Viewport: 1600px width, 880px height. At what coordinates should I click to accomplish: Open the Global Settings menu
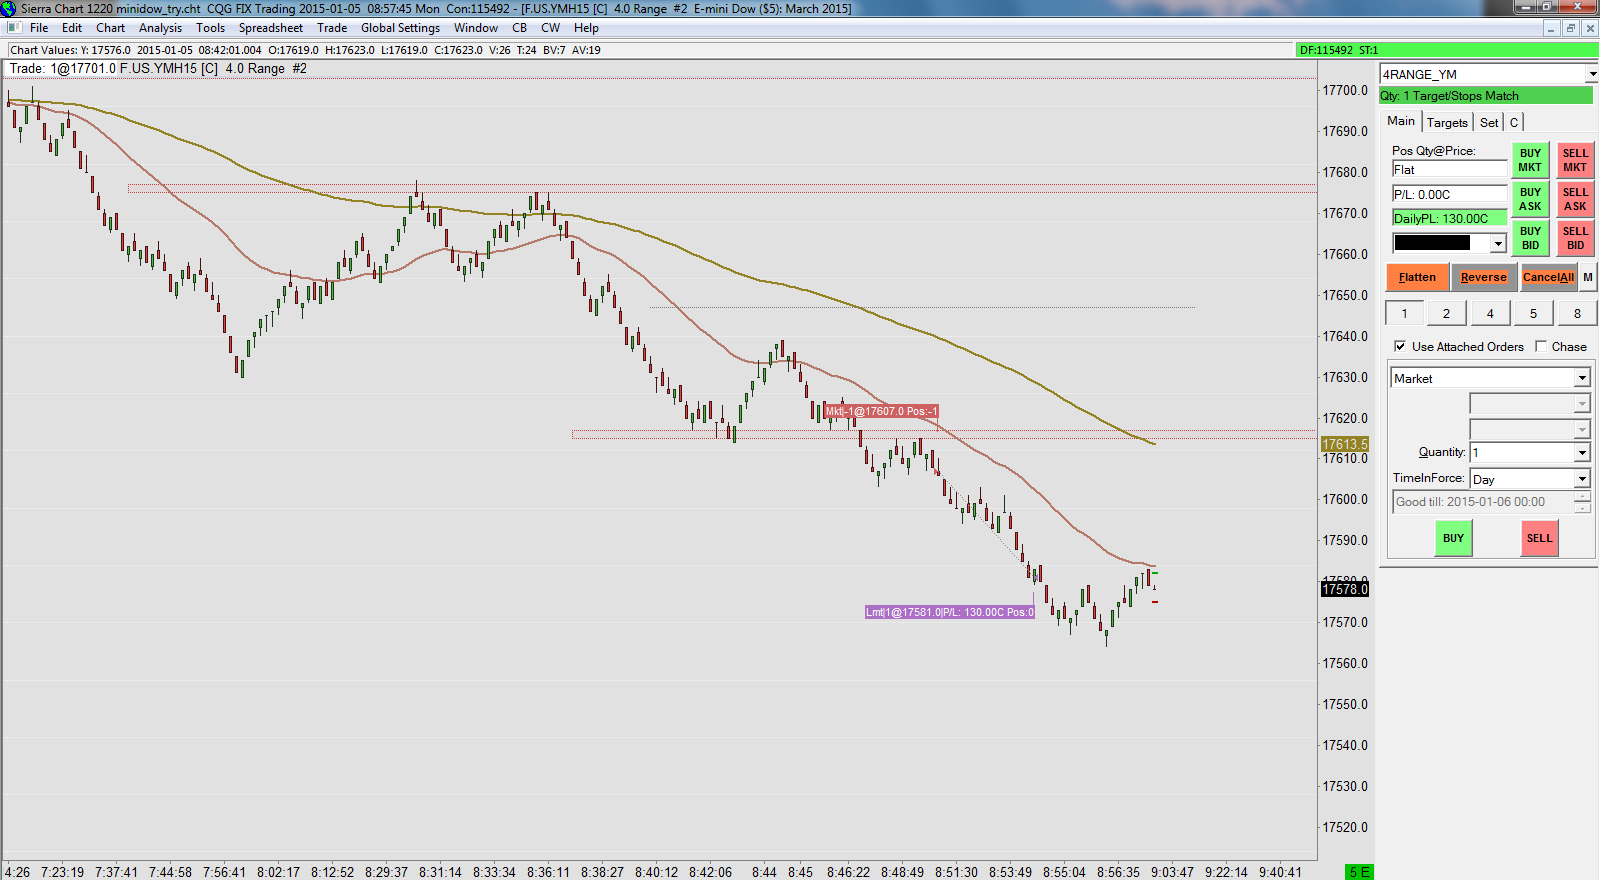400,28
